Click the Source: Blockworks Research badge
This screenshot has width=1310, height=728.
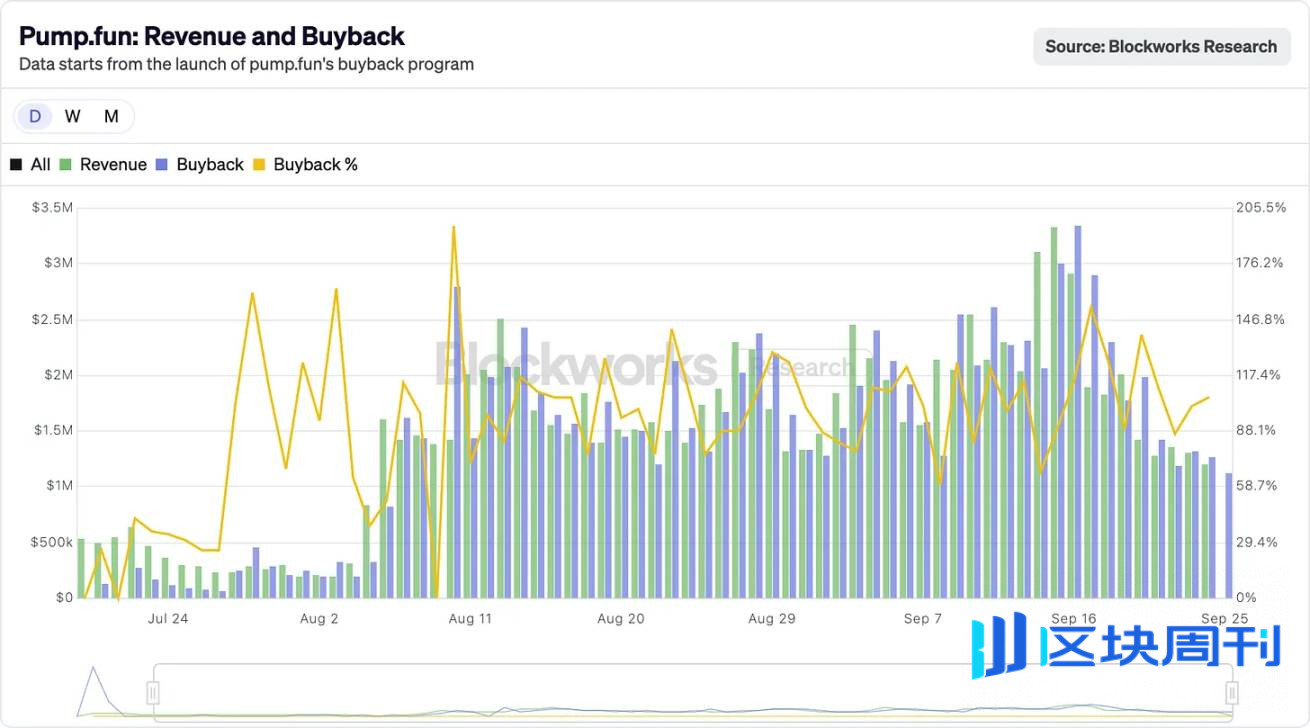pyautogui.click(x=1161, y=46)
